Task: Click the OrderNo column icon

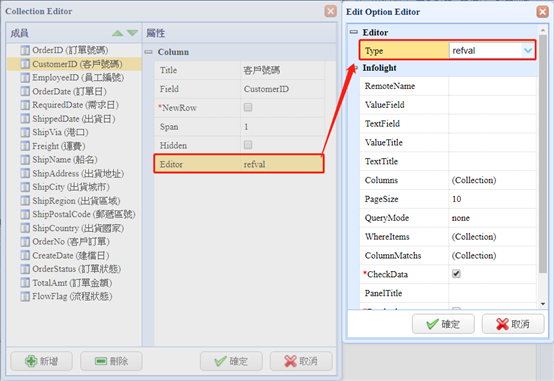Action: tap(25, 242)
